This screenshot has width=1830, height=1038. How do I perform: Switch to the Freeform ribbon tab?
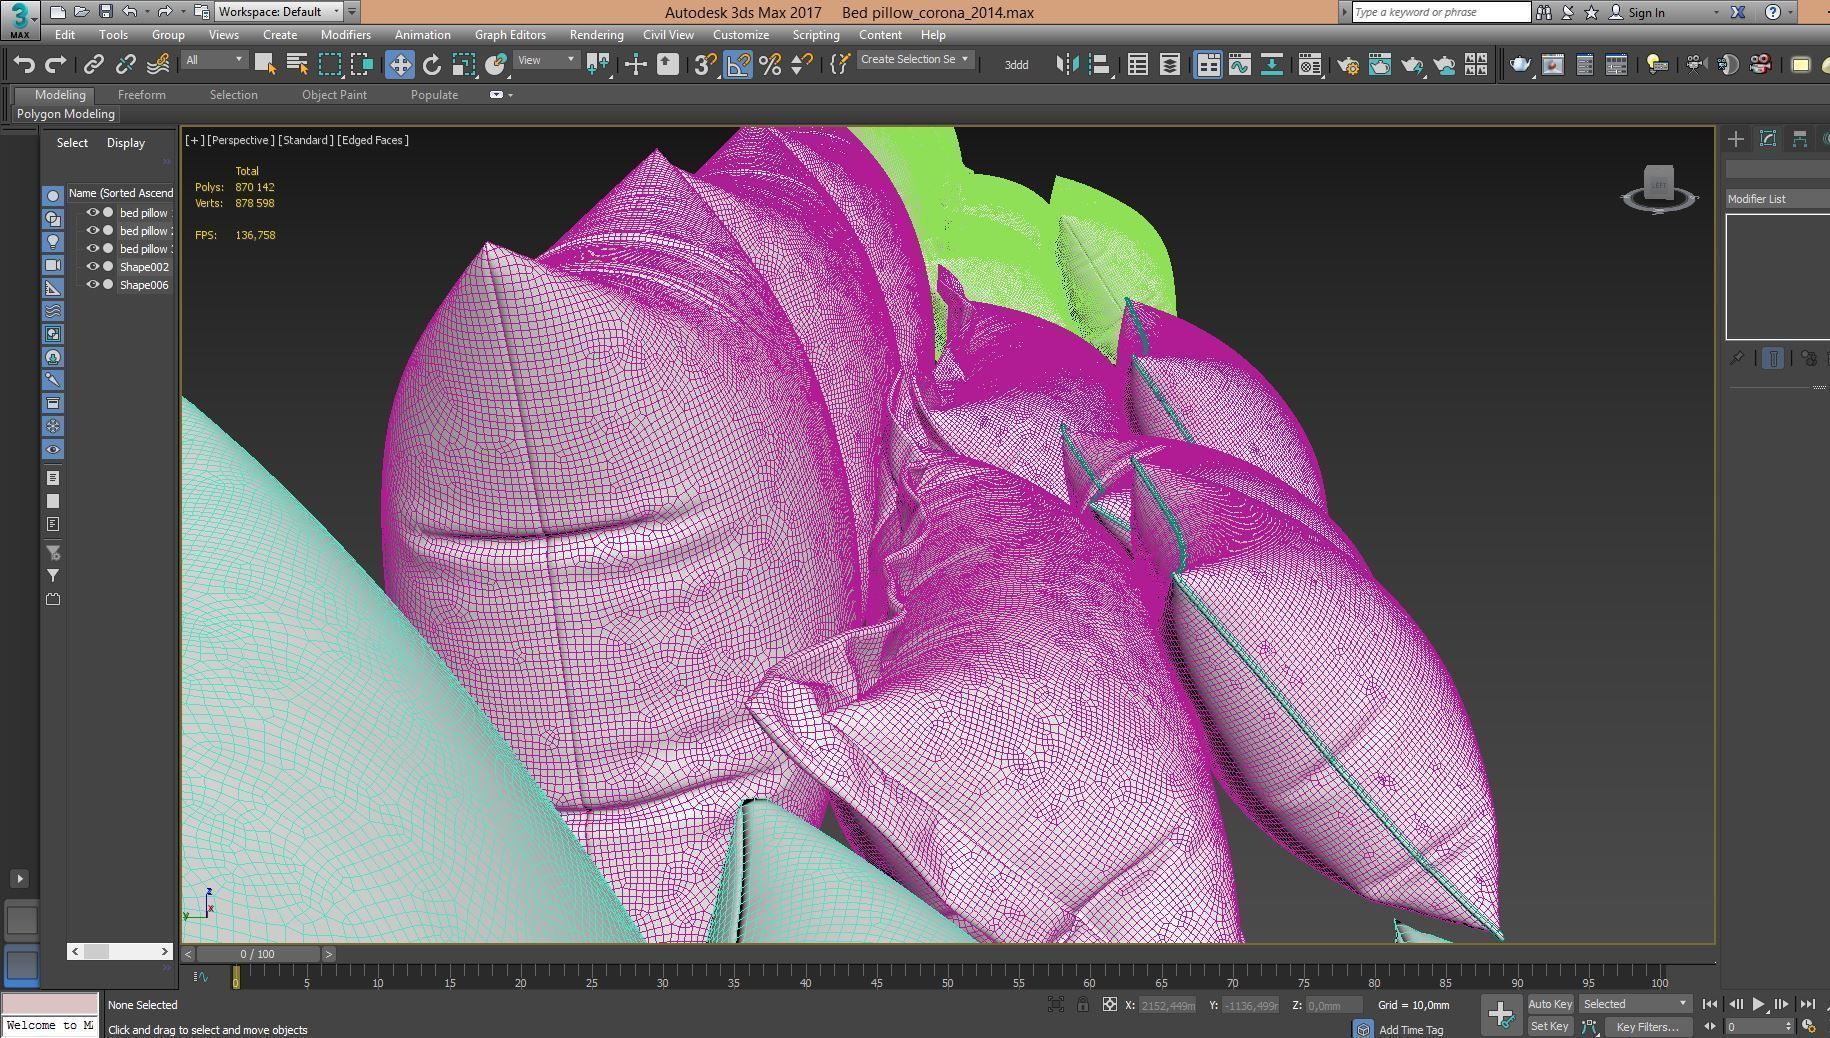point(142,95)
